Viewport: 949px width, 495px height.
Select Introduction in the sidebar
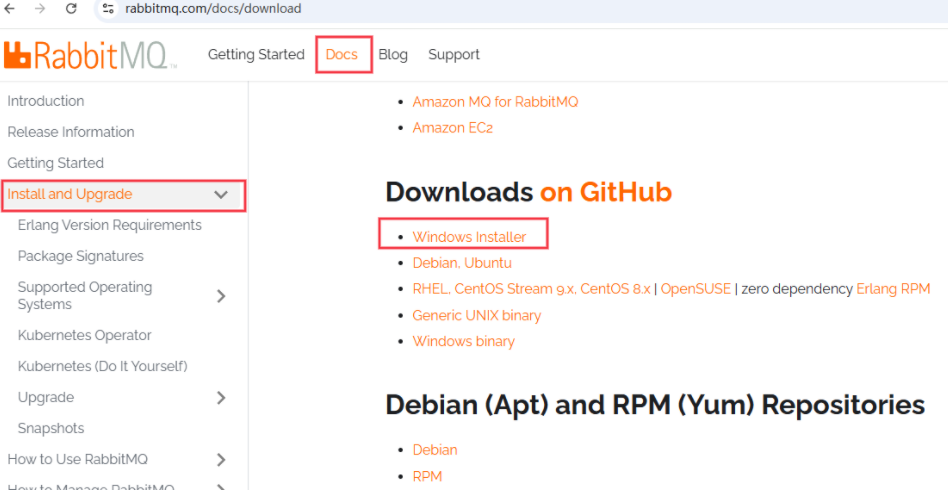pos(46,101)
